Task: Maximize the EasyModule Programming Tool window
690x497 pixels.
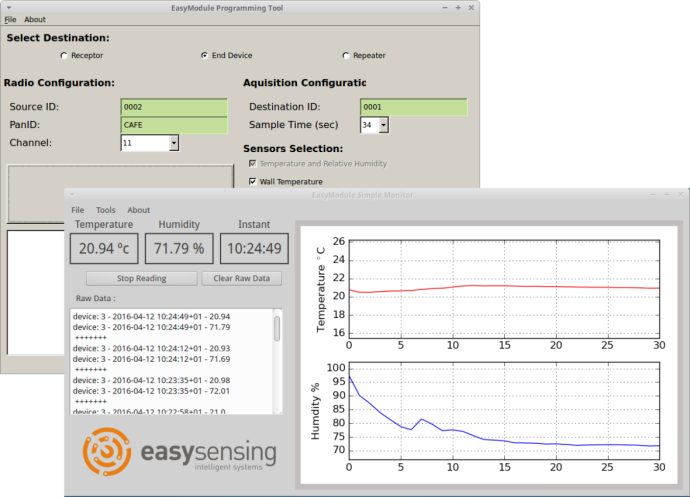Action: (458, 8)
